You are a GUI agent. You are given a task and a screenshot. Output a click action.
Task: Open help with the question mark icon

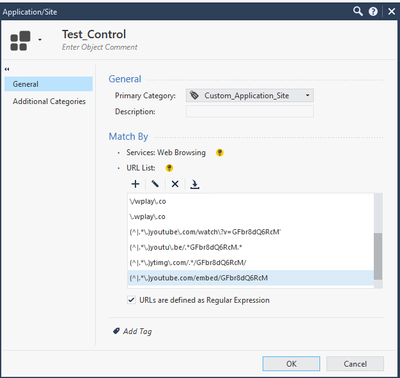(373, 12)
